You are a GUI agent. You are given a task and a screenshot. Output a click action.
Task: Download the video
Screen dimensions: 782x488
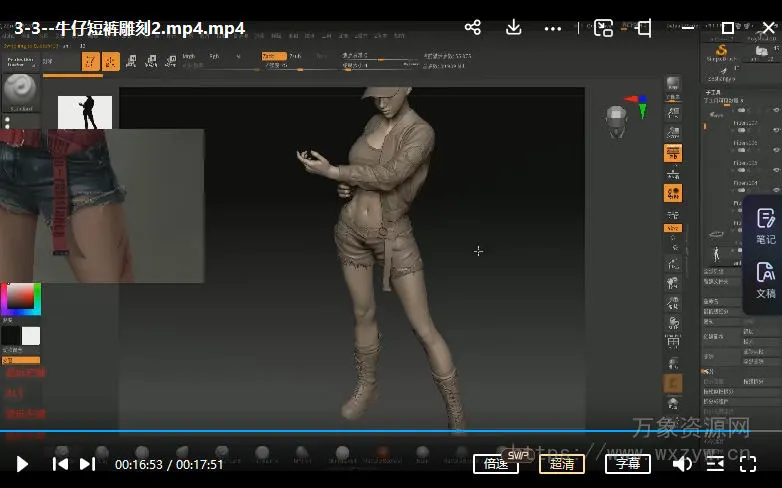[x=514, y=28]
